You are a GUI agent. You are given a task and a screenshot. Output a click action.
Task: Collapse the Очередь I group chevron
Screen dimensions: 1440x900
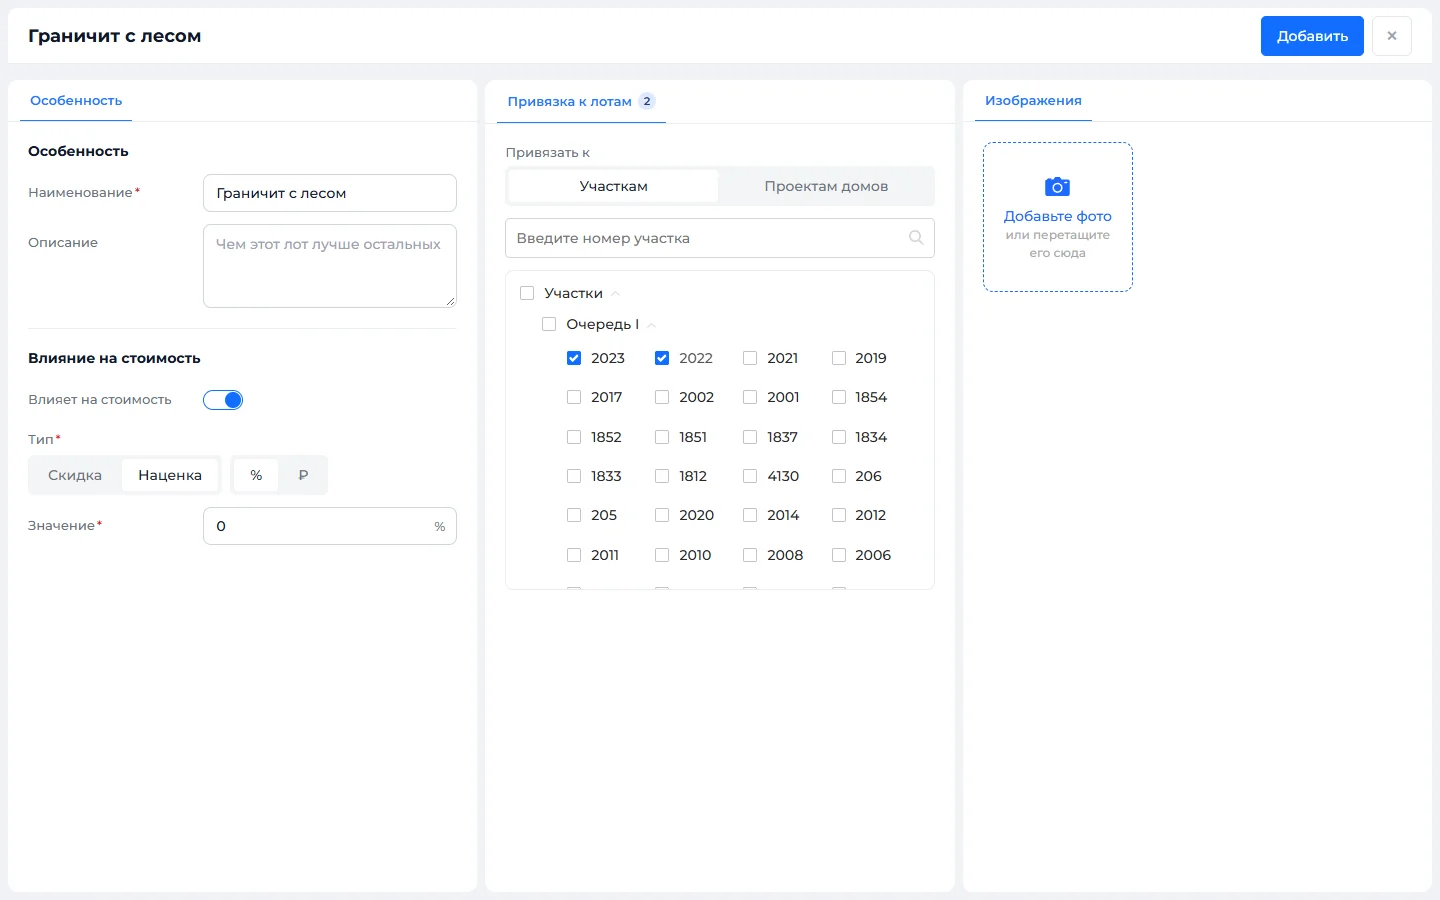point(651,324)
